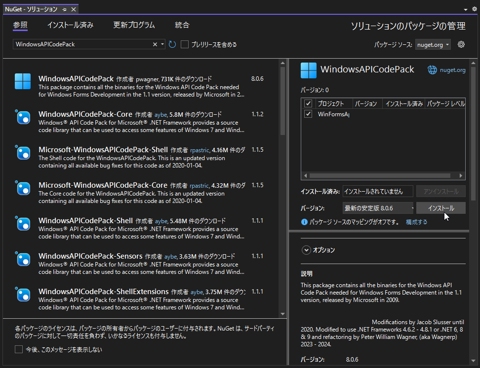Open NuGet settings gear icon
Image resolution: width=480 pixels, height=368 pixels.
click(x=461, y=44)
